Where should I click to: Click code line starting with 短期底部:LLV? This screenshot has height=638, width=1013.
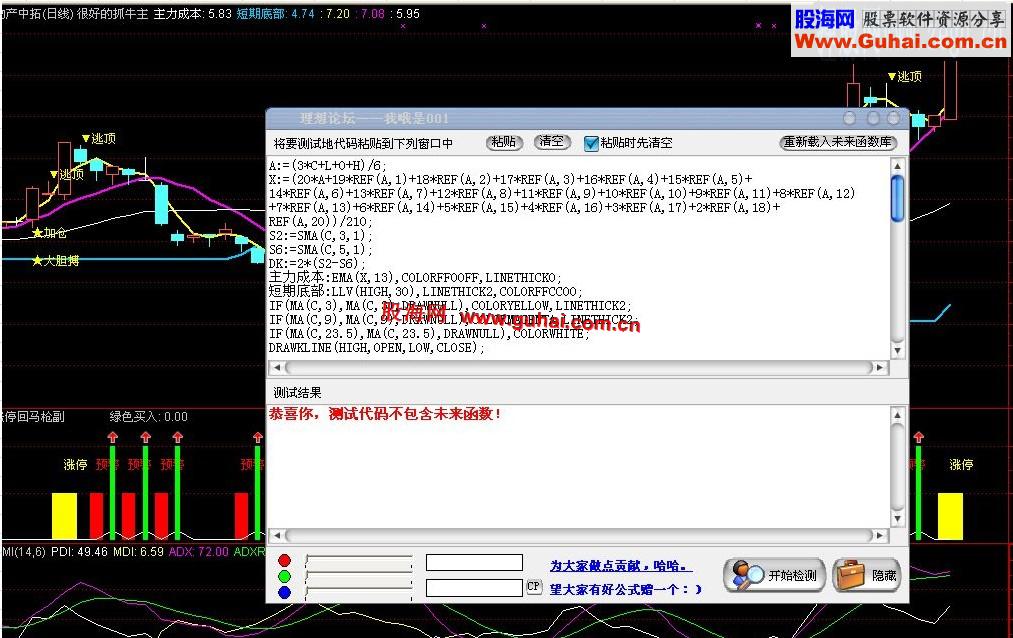pos(426,292)
